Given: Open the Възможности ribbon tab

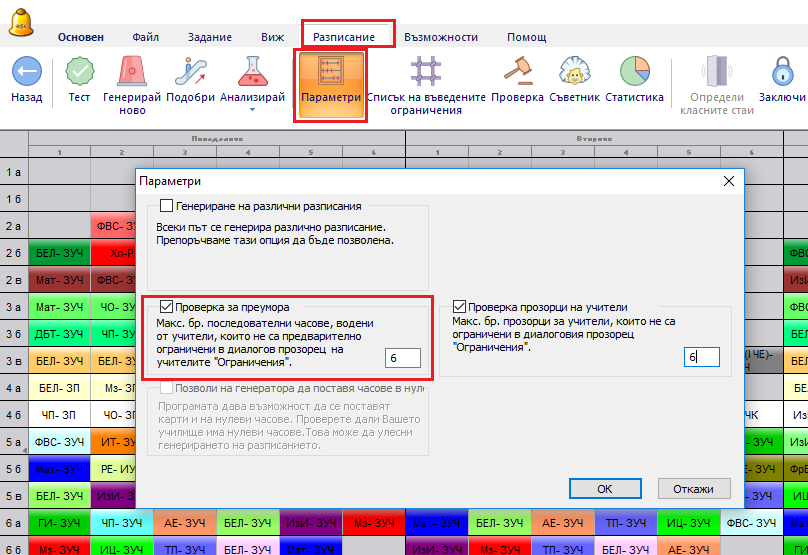Looking at the screenshot, I should (x=441, y=37).
